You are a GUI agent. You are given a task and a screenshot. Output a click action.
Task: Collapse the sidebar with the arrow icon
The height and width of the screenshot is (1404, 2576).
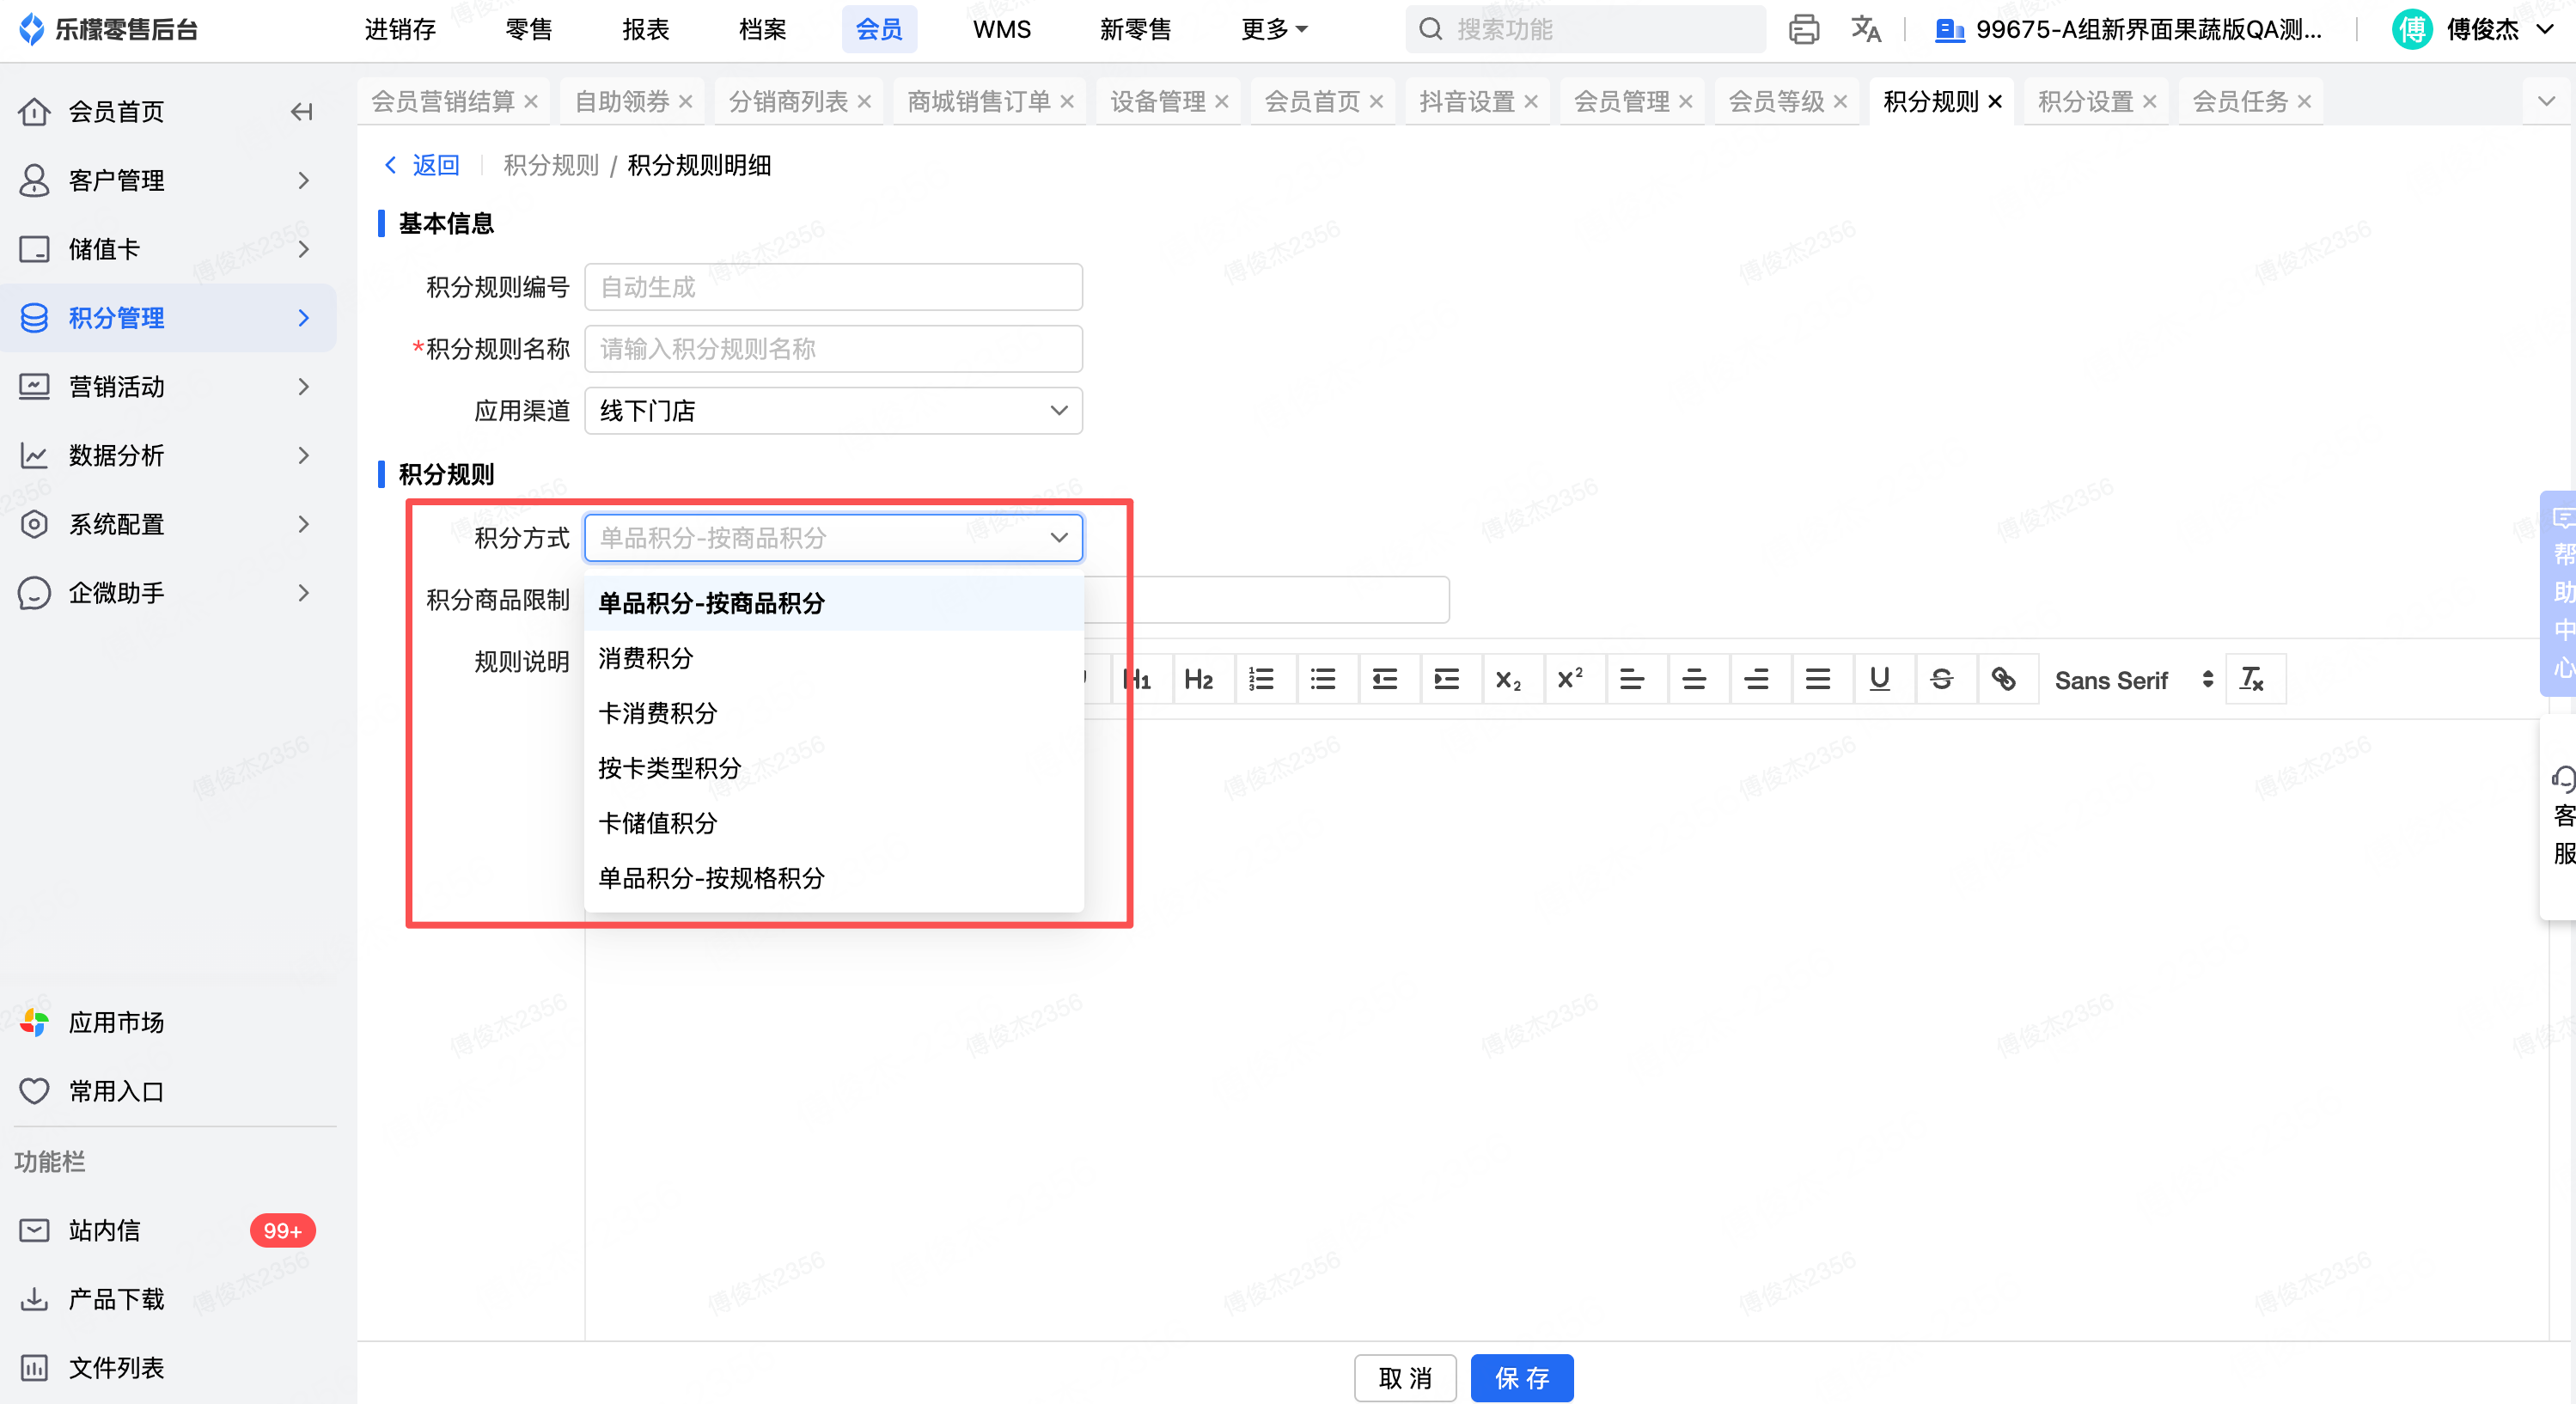pyautogui.click(x=301, y=111)
